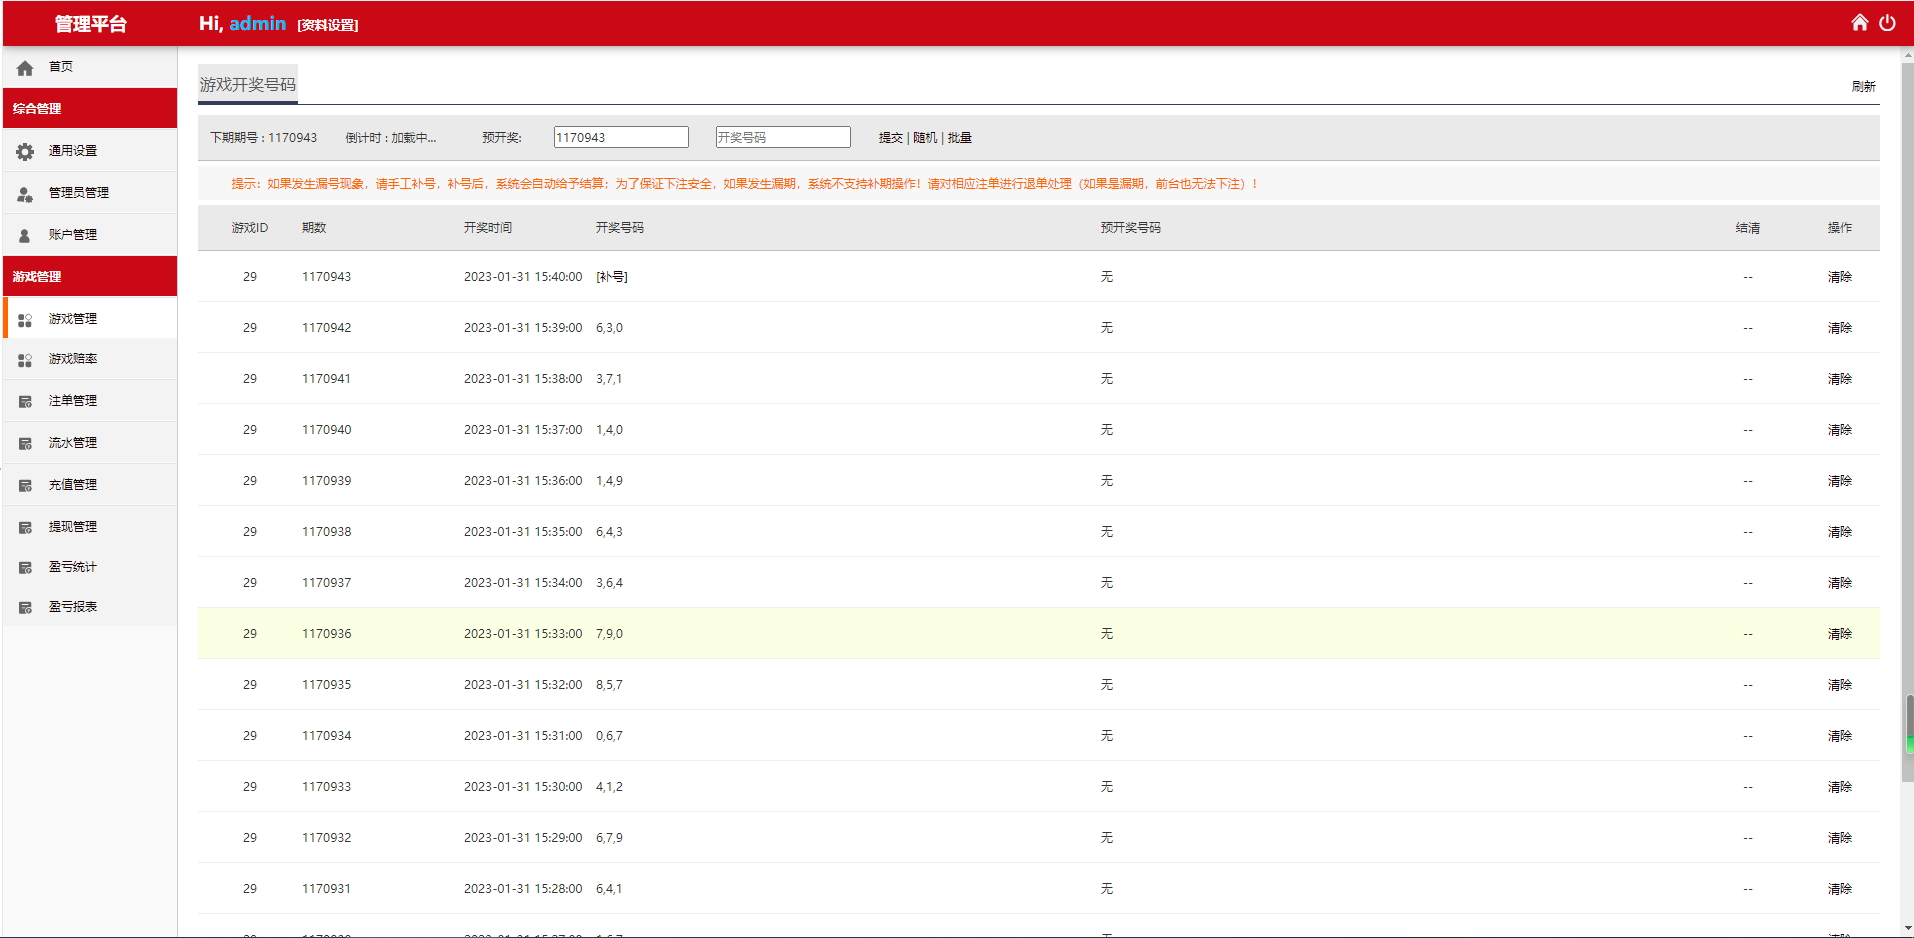
Task: Click the icon beside 流水管理
Action: point(25,444)
